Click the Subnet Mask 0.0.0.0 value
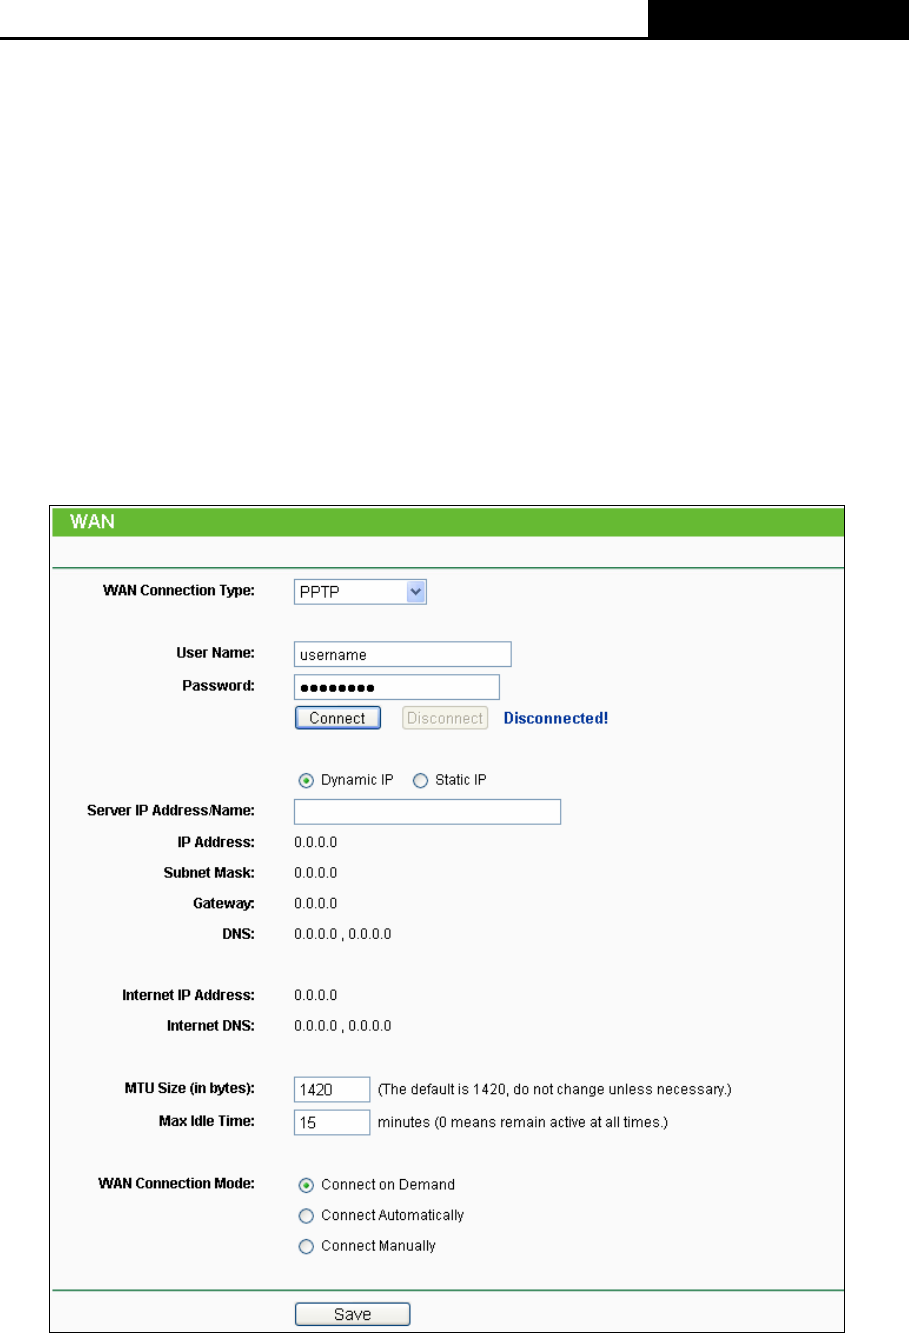This screenshot has width=909, height=1333. (316, 873)
